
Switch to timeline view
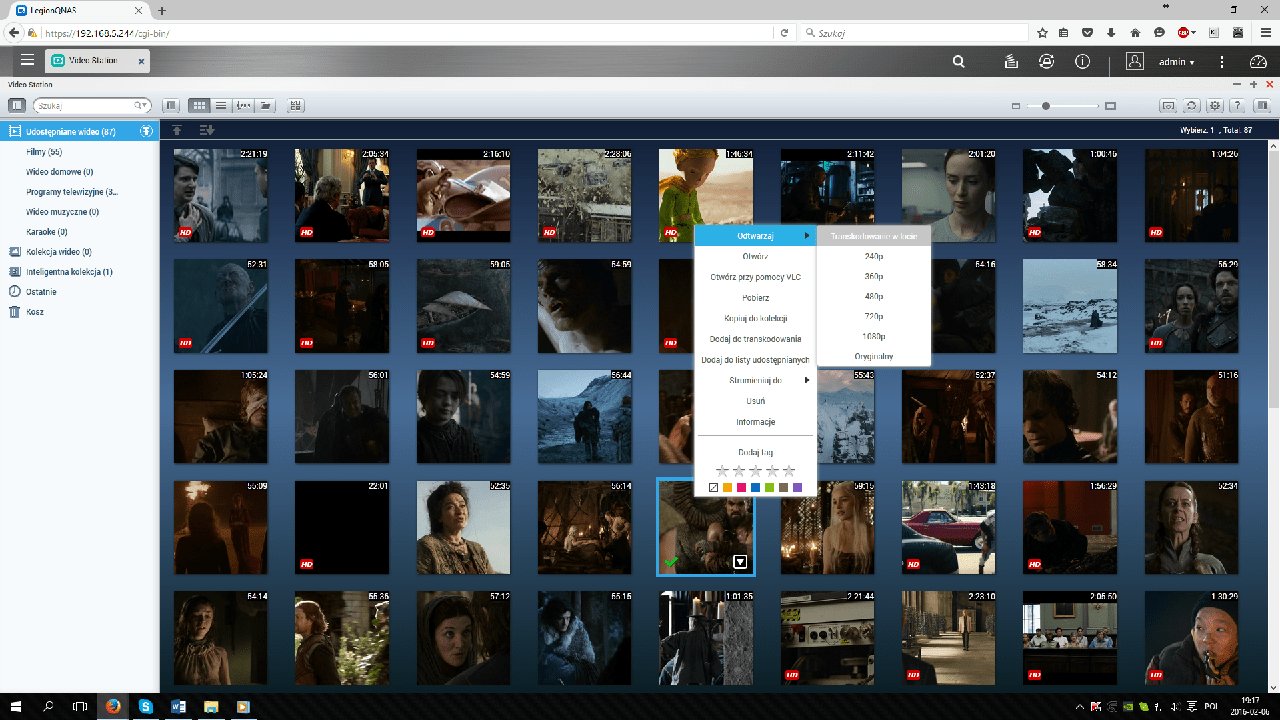pyautogui.click(x=243, y=105)
